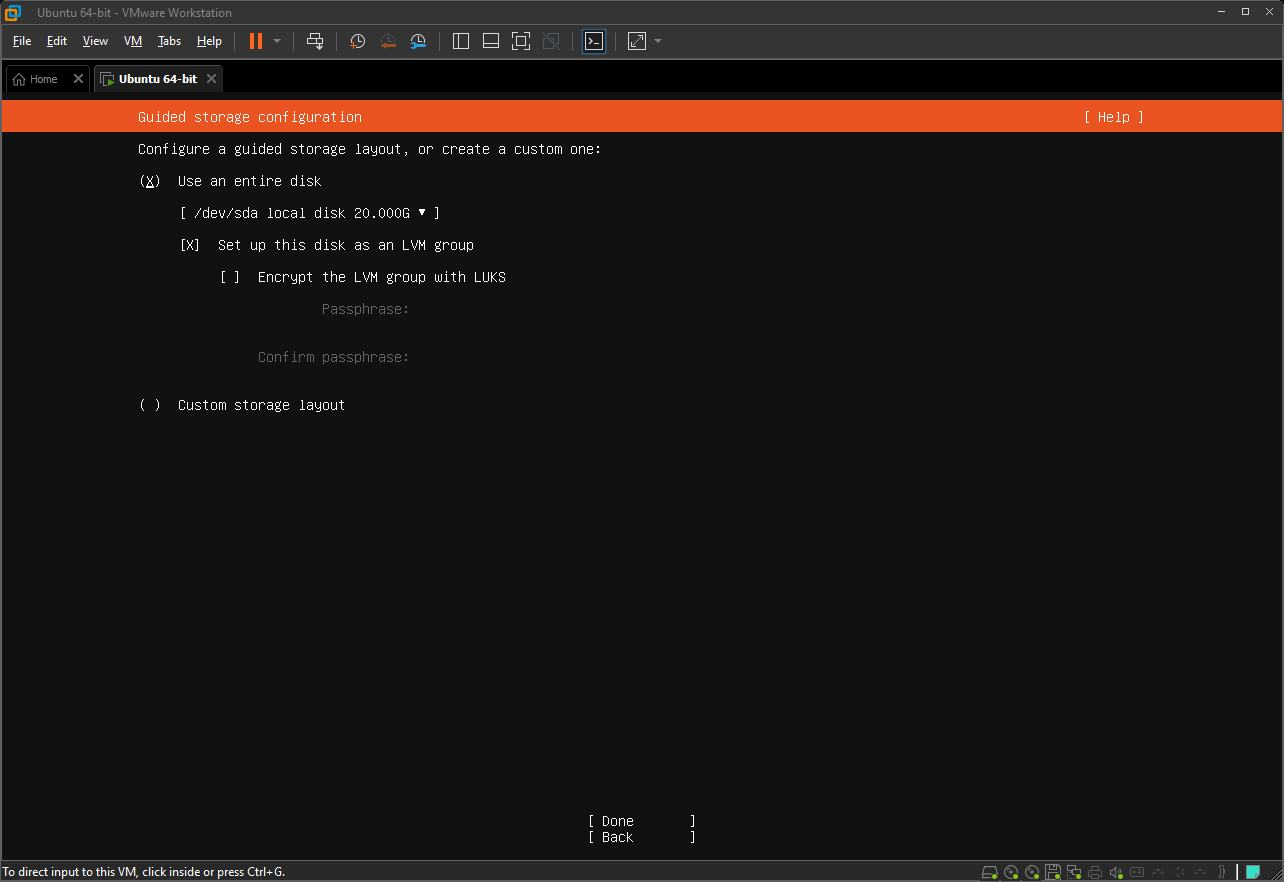Expand the power options arrow beside Pause
Image resolution: width=1284 pixels, height=882 pixels.
pos(277,41)
